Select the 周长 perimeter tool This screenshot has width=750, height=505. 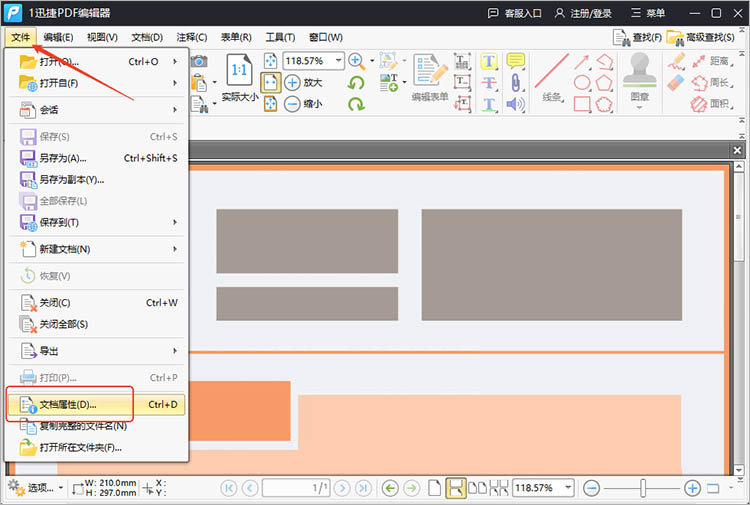point(713,83)
